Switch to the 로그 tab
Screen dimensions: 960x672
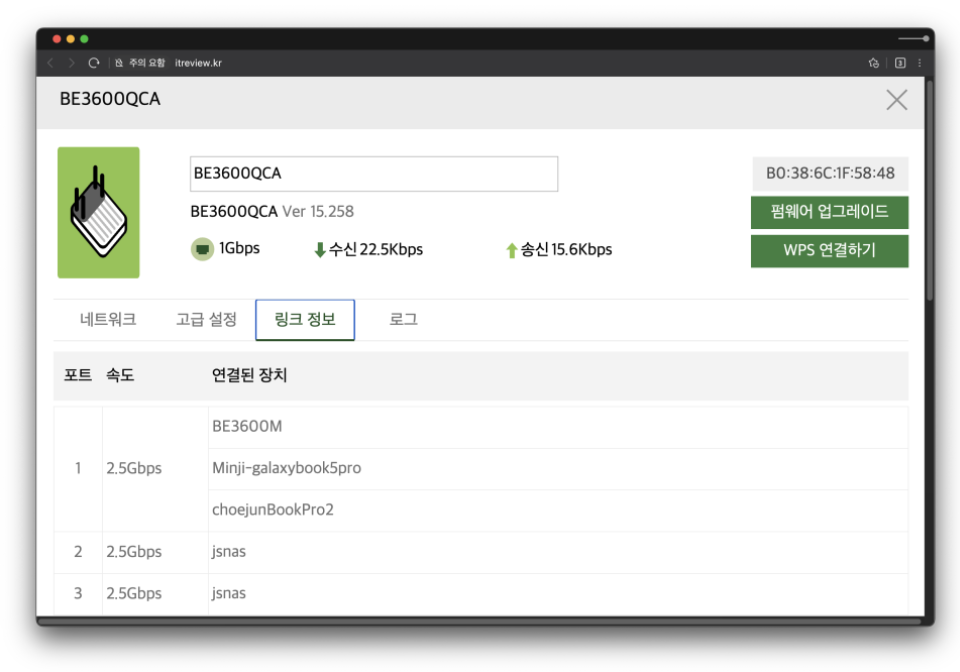tap(403, 320)
